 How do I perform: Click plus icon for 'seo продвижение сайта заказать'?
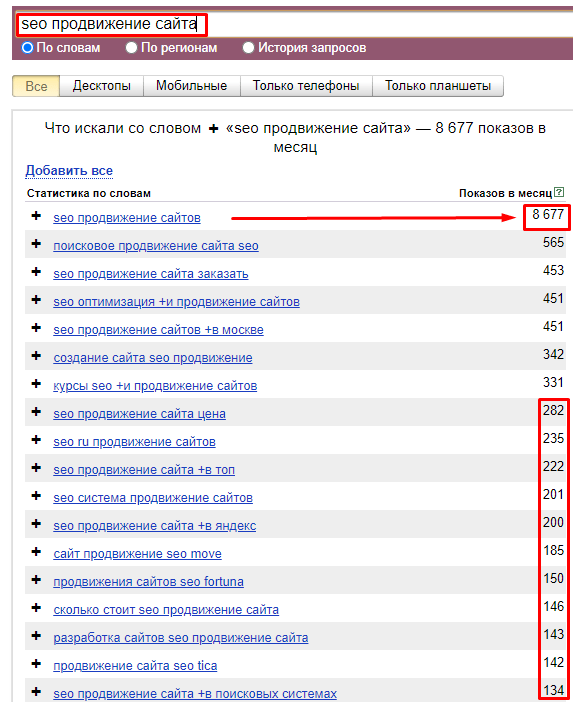coord(36,272)
